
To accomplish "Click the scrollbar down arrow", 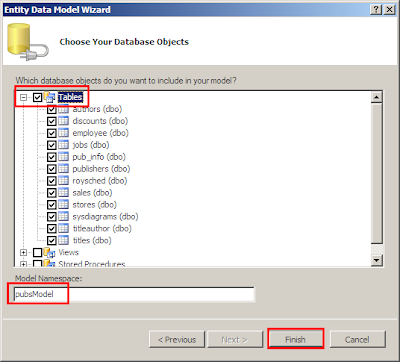I will pos(377,260).
